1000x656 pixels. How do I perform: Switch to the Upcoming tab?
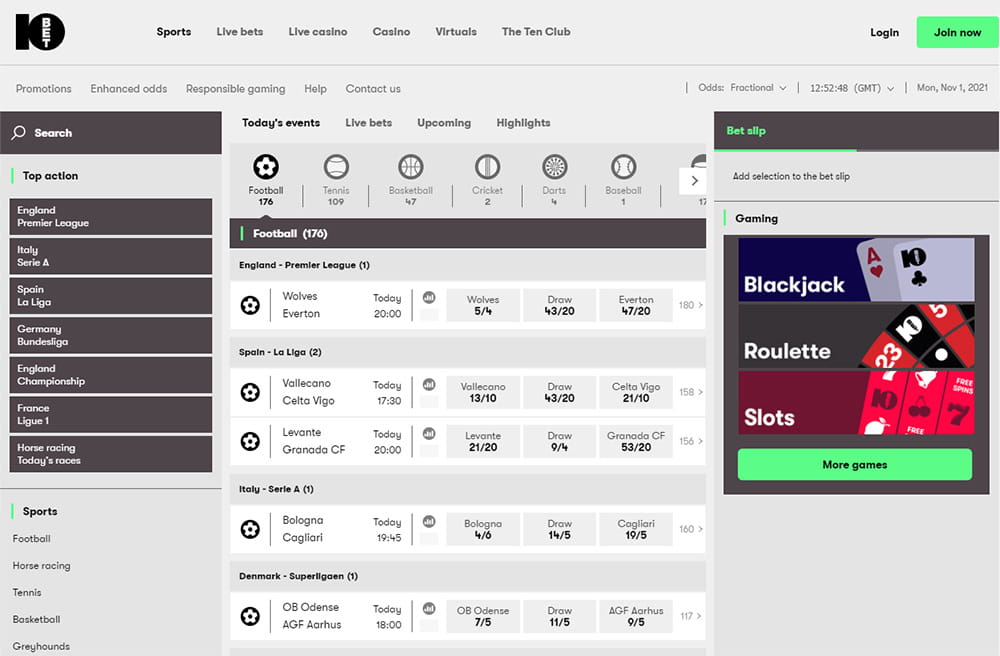[x=444, y=123]
